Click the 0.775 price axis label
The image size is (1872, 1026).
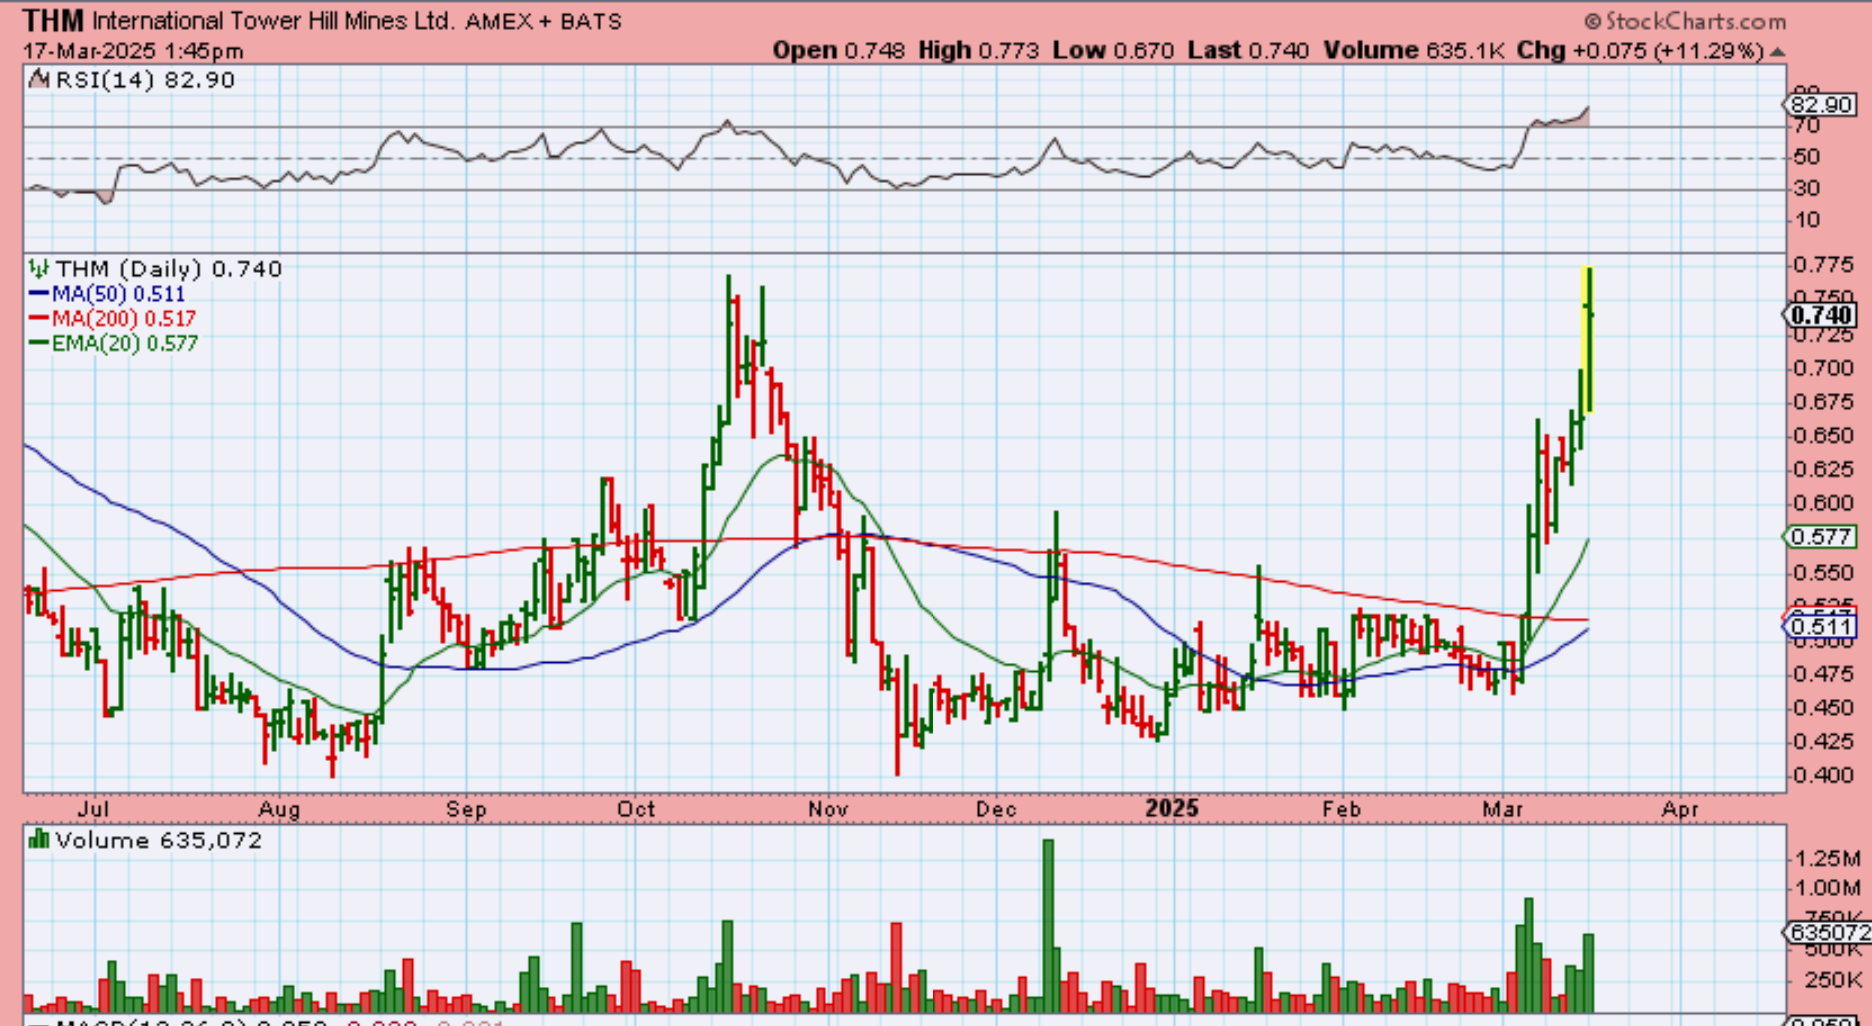1824,265
